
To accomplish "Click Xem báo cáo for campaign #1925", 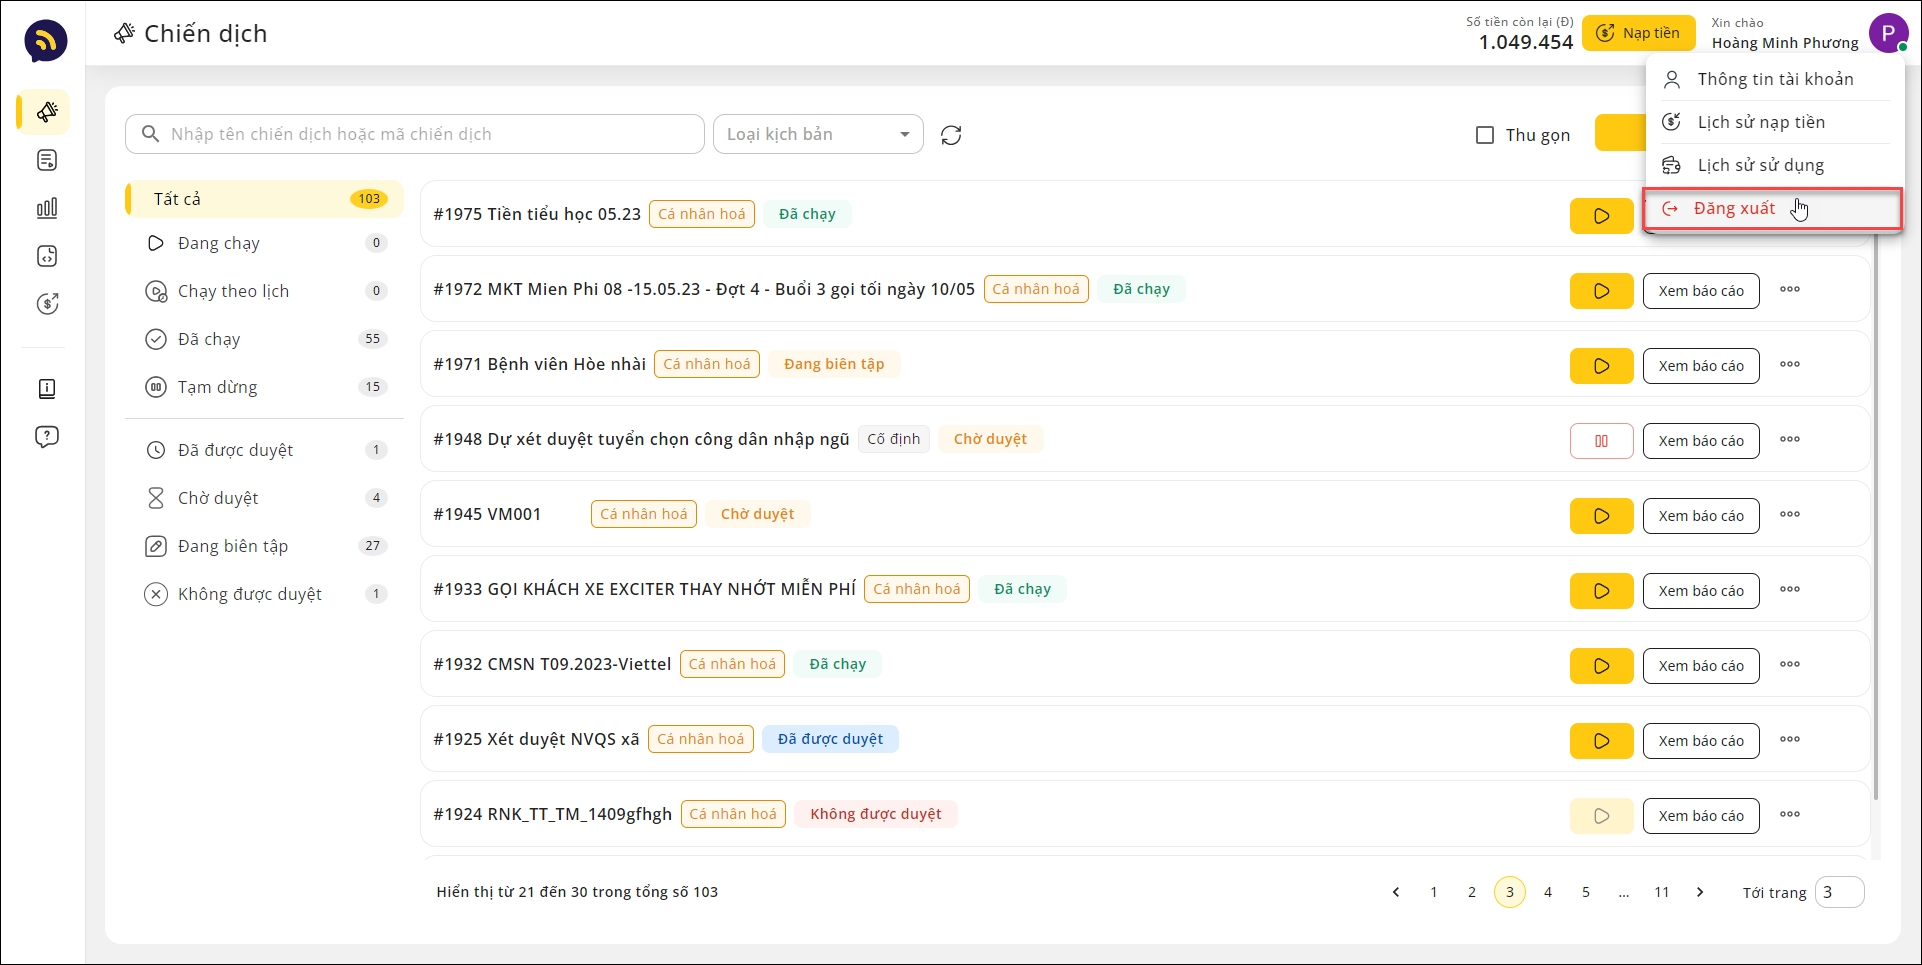I will coord(1700,741).
